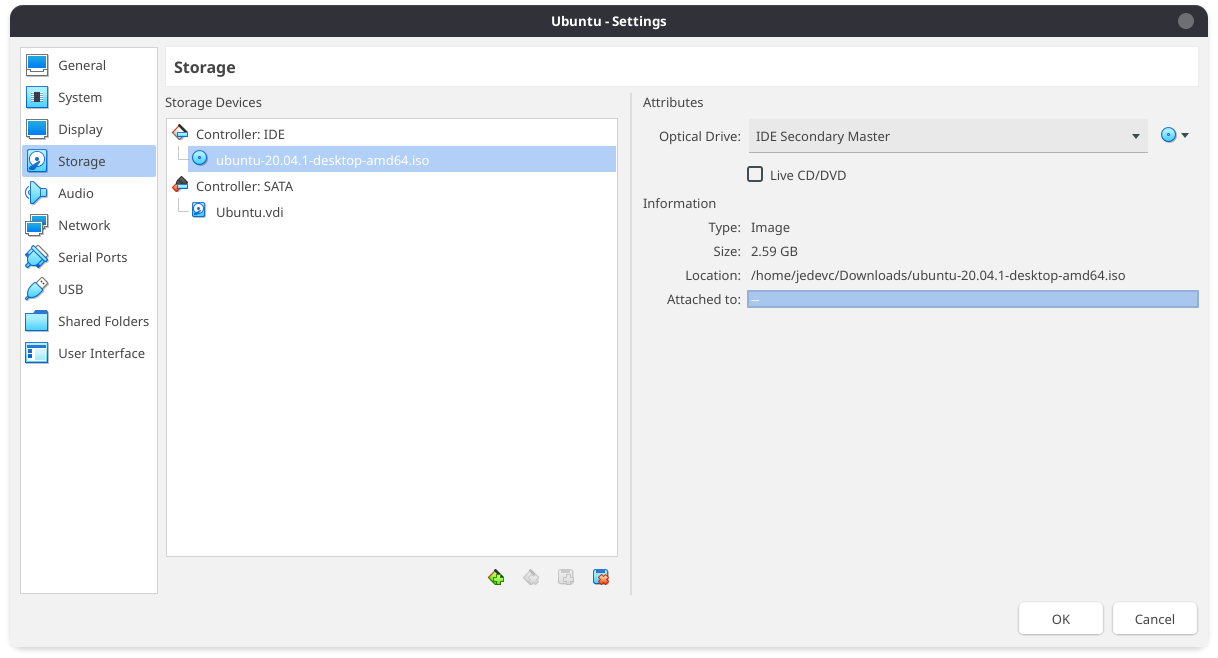Open the choose optical disk file menu
Viewport: 1218px width, 658px height.
coord(1174,136)
